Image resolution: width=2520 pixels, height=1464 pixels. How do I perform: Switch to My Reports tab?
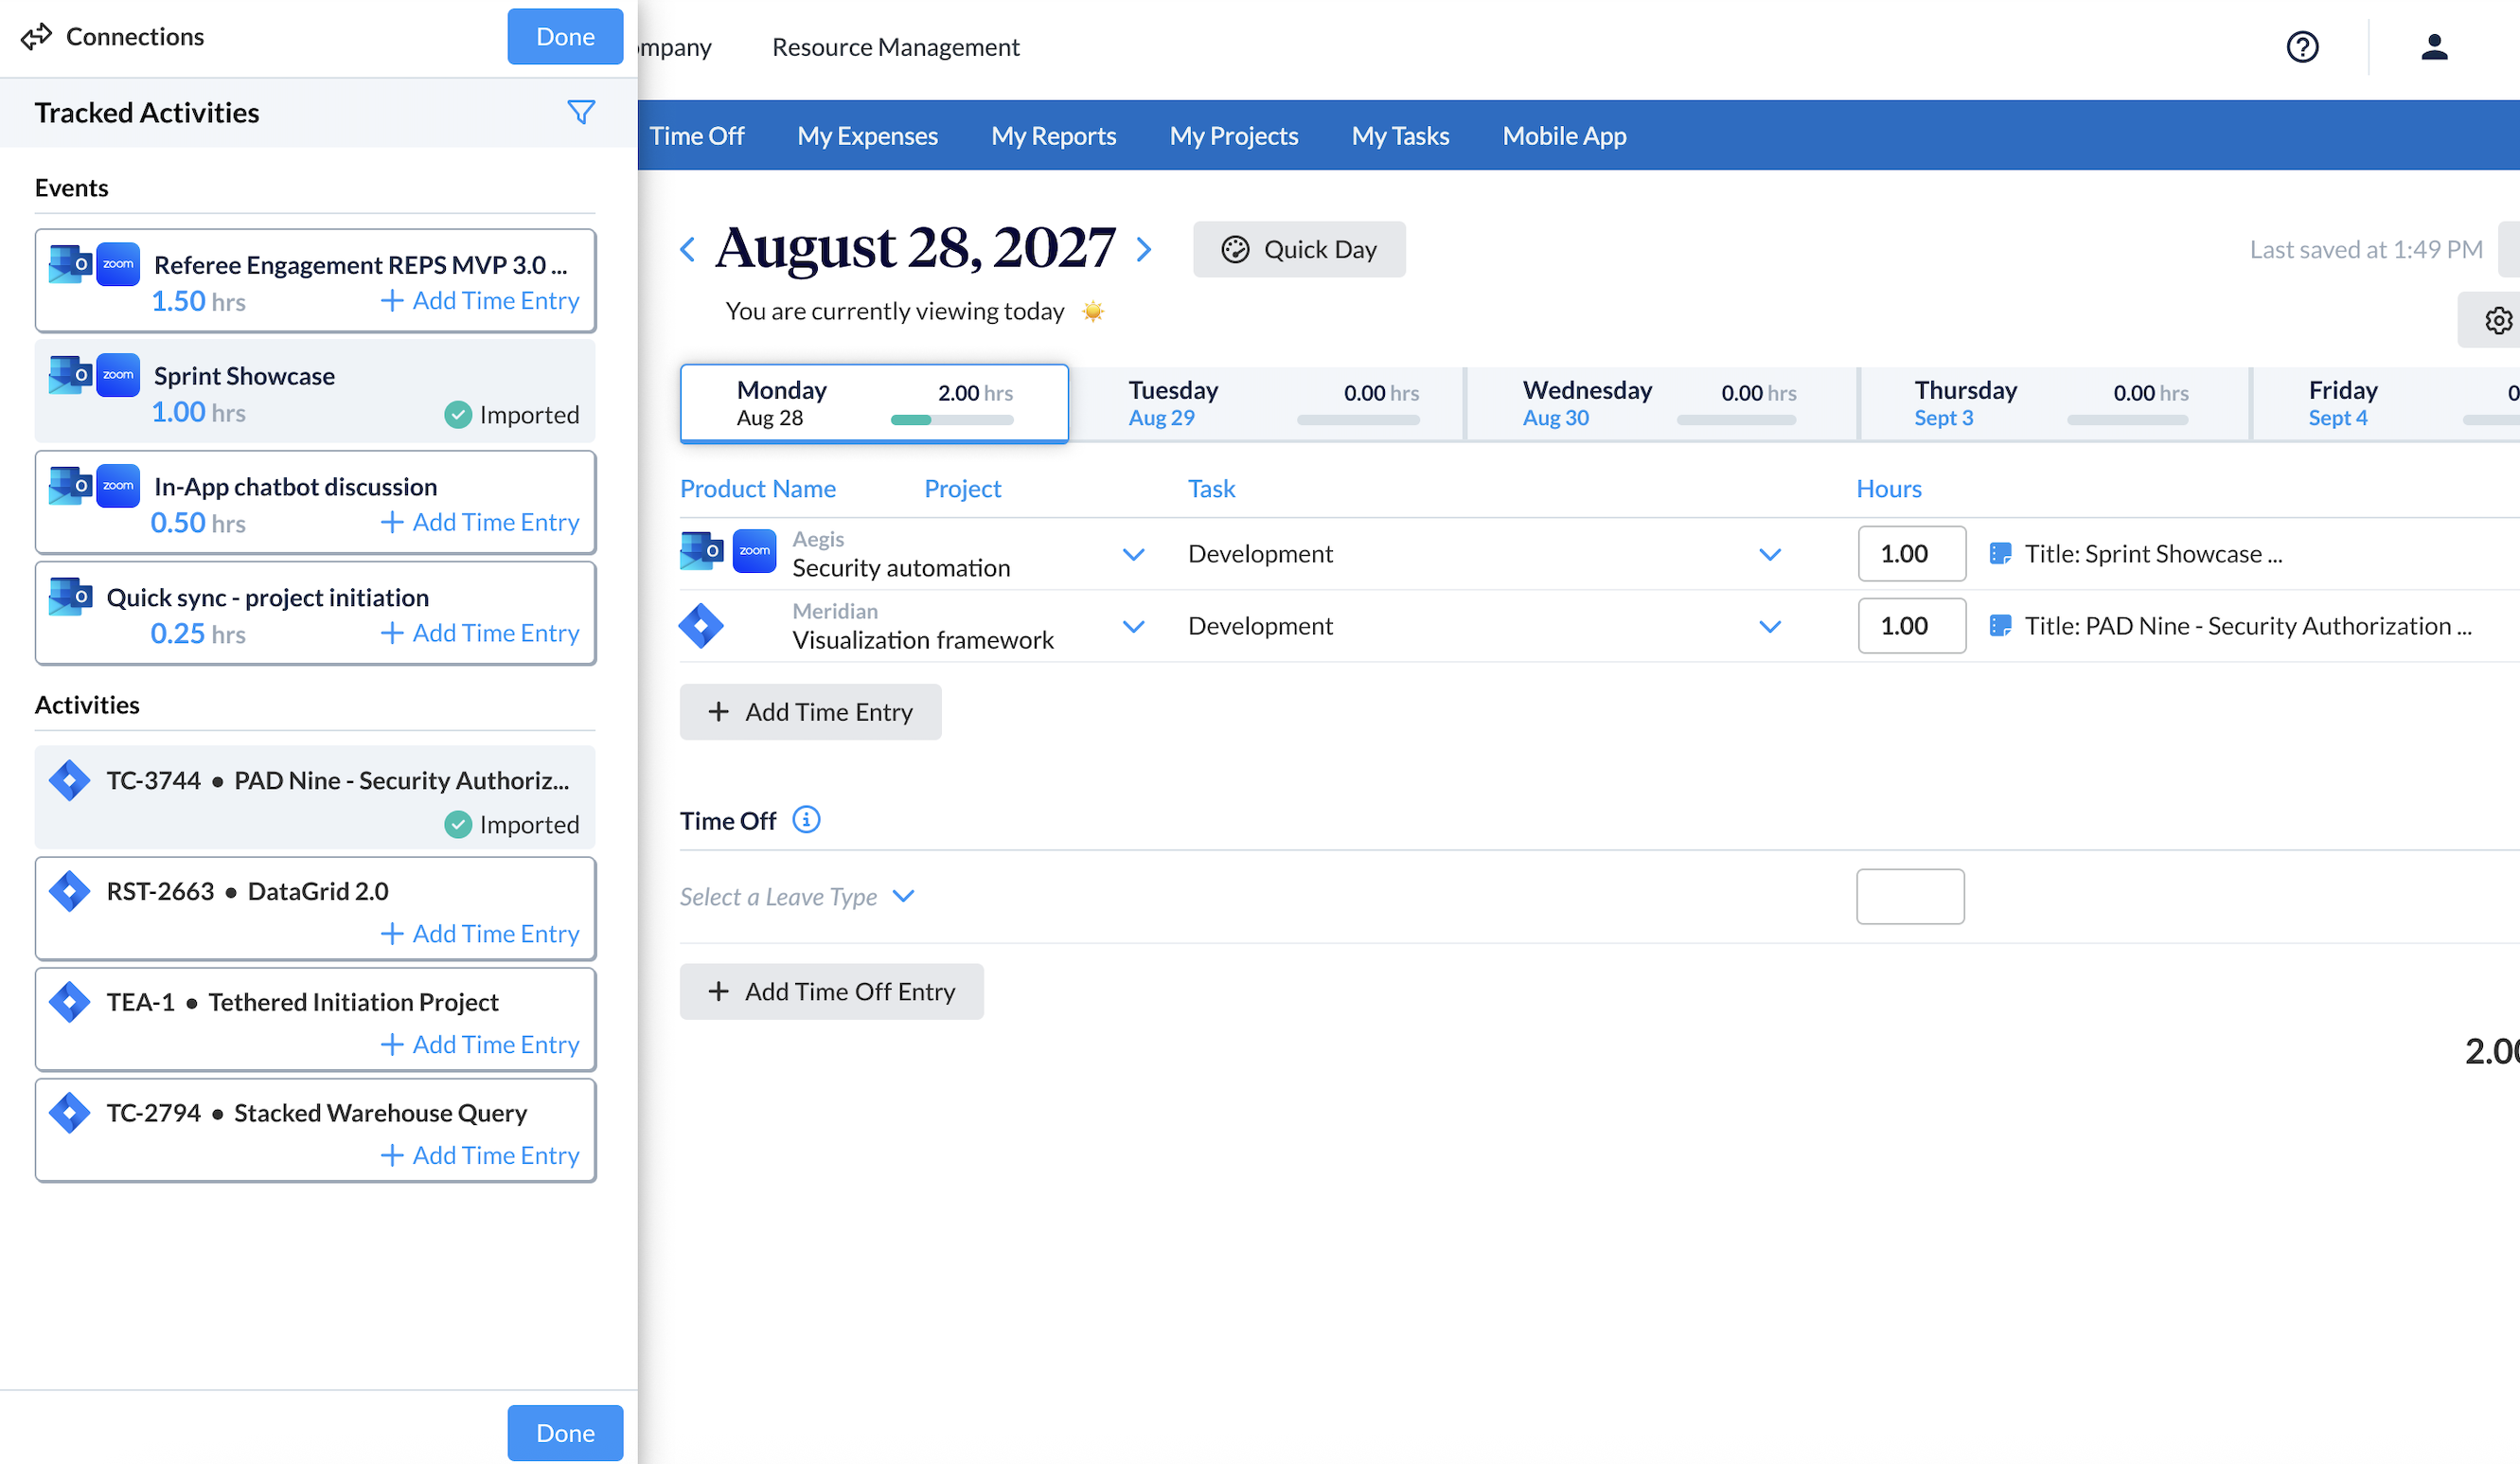coord(1053,135)
